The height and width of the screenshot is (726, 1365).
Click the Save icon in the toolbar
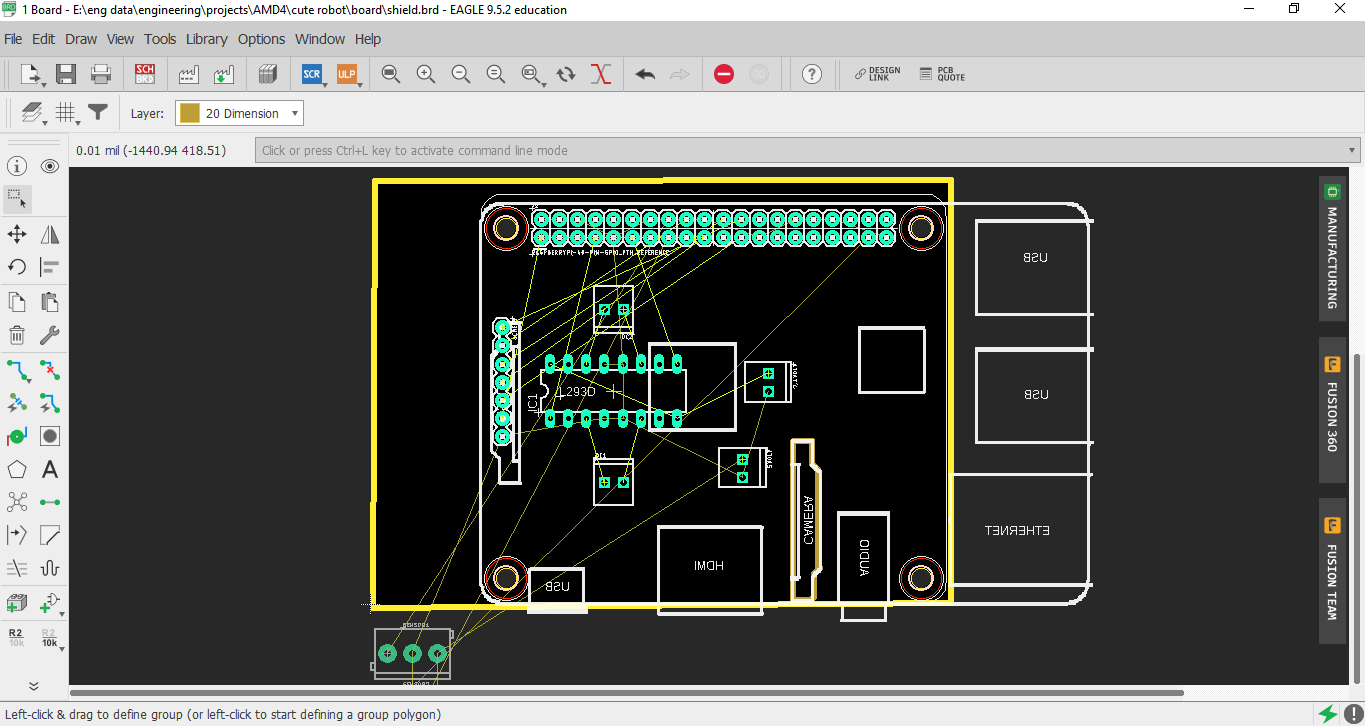point(66,74)
